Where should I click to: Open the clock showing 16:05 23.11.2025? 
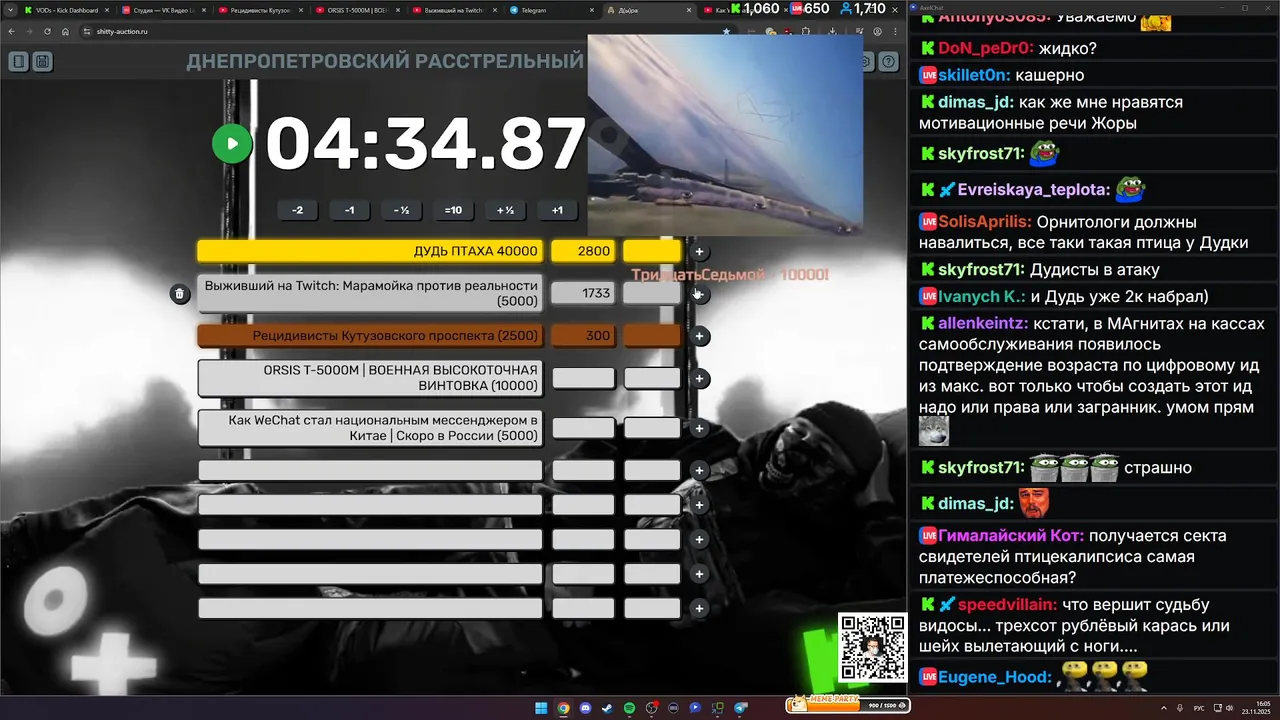coord(1256,708)
